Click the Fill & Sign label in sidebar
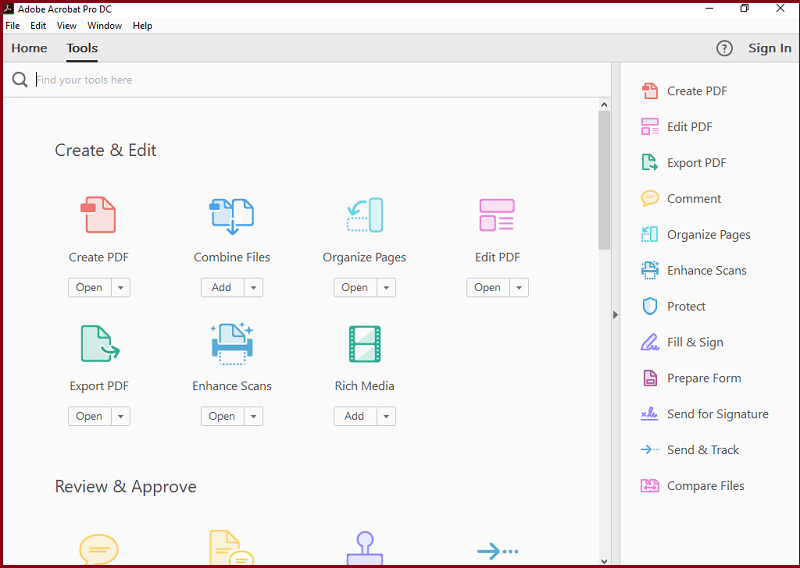The image size is (800, 568). 695,342
